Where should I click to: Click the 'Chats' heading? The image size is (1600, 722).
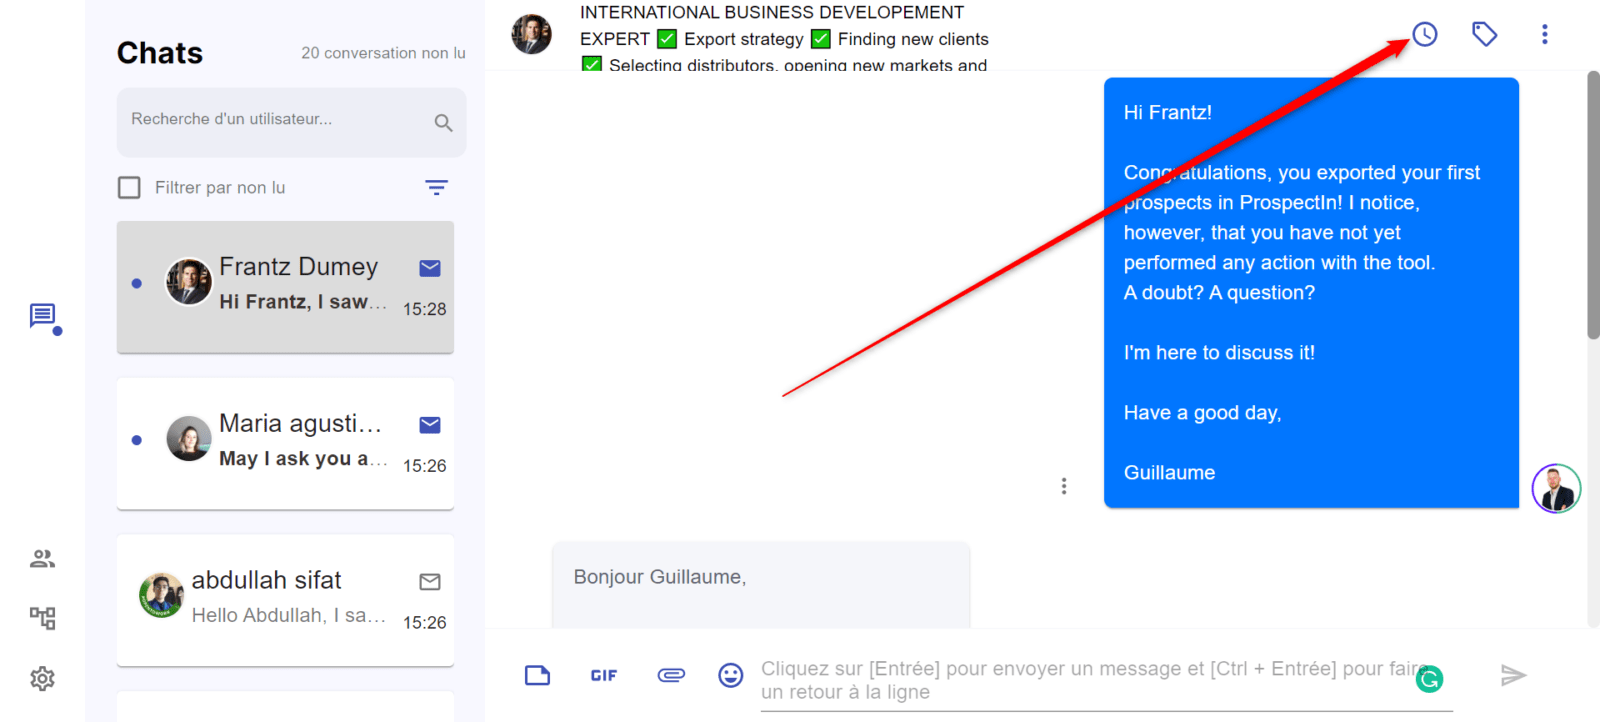click(160, 53)
